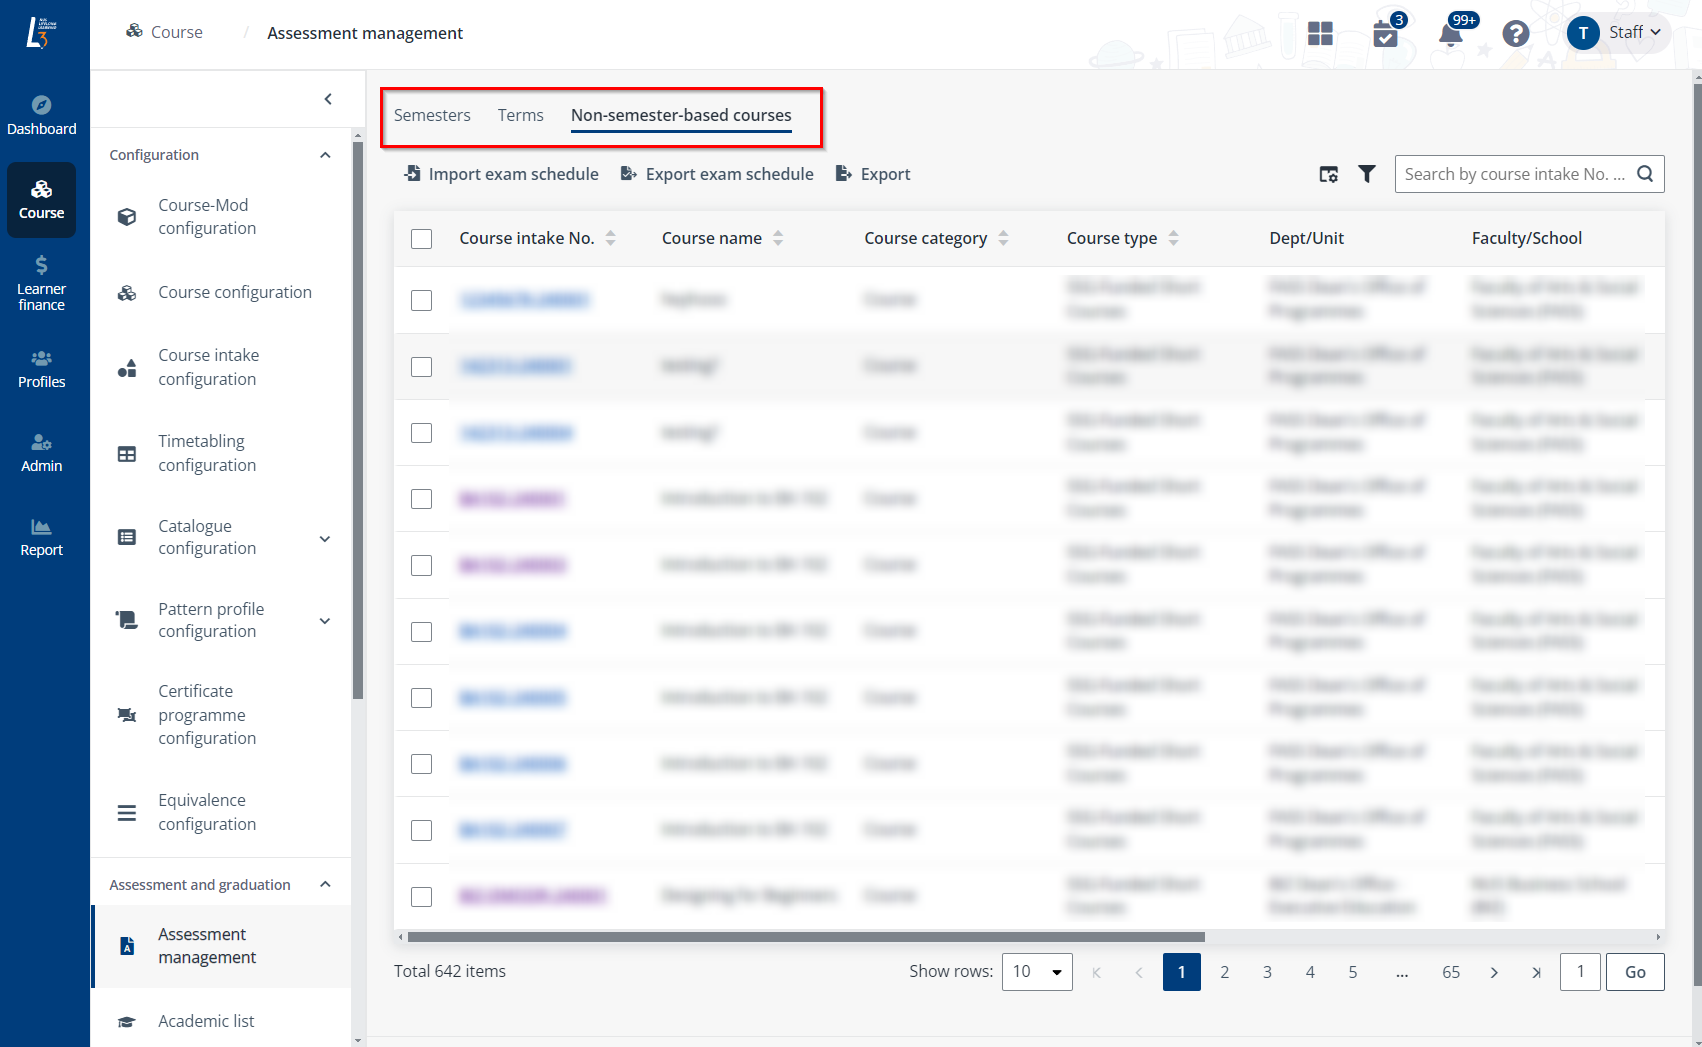The width and height of the screenshot is (1702, 1047).
Task: Select the checkbox in the table header row
Action: pyautogui.click(x=421, y=238)
